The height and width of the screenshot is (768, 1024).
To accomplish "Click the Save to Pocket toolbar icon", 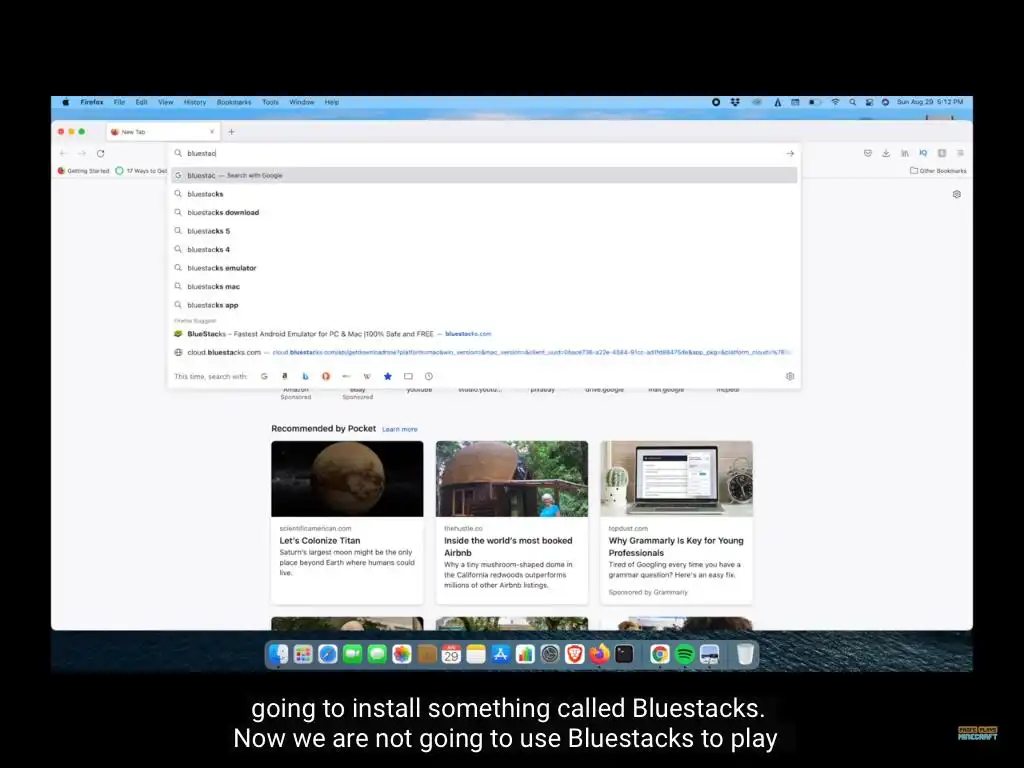I will (867, 153).
